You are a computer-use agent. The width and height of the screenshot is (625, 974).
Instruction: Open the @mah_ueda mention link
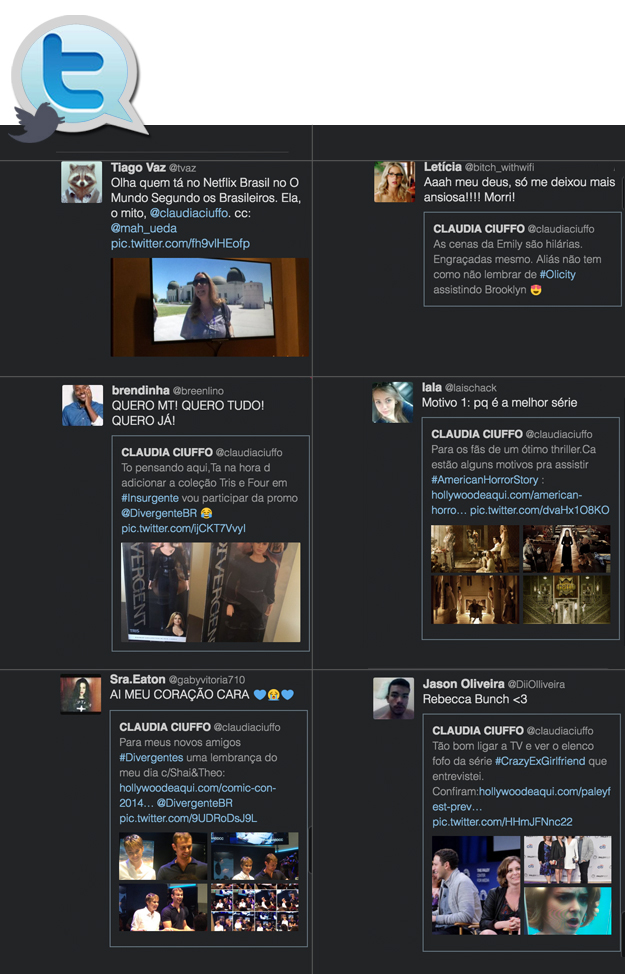point(143,229)
